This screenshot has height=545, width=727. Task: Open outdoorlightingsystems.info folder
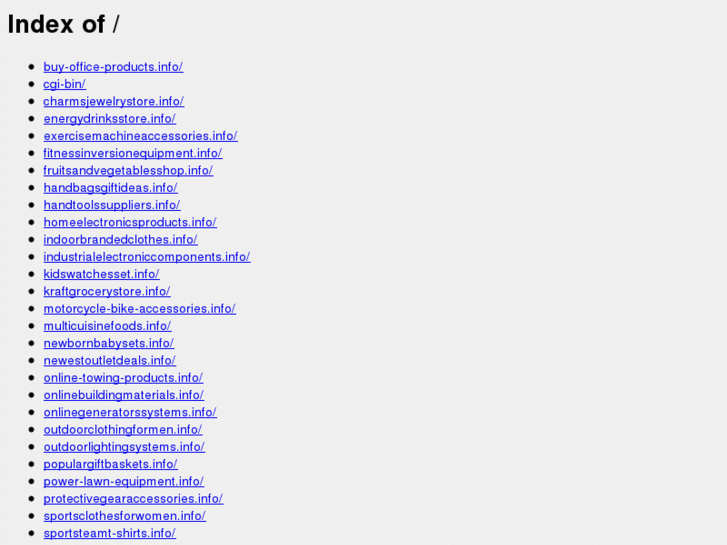(x=124, y=447)
